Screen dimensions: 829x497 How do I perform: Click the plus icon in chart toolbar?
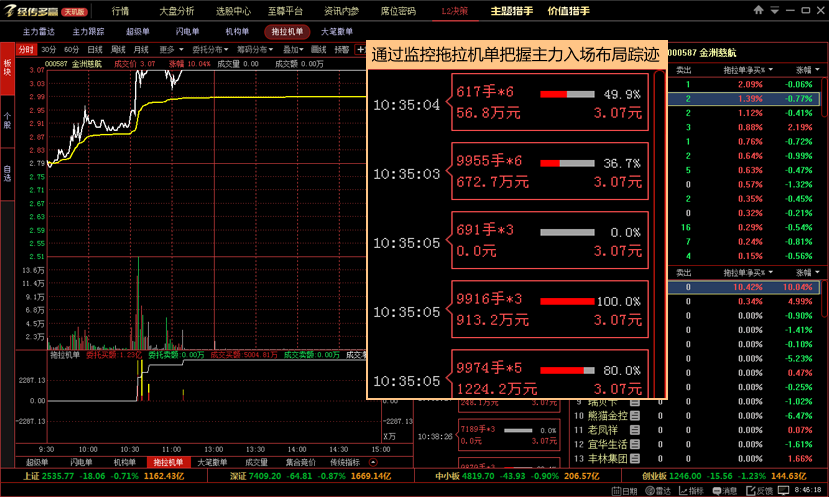tap(360, 49)
